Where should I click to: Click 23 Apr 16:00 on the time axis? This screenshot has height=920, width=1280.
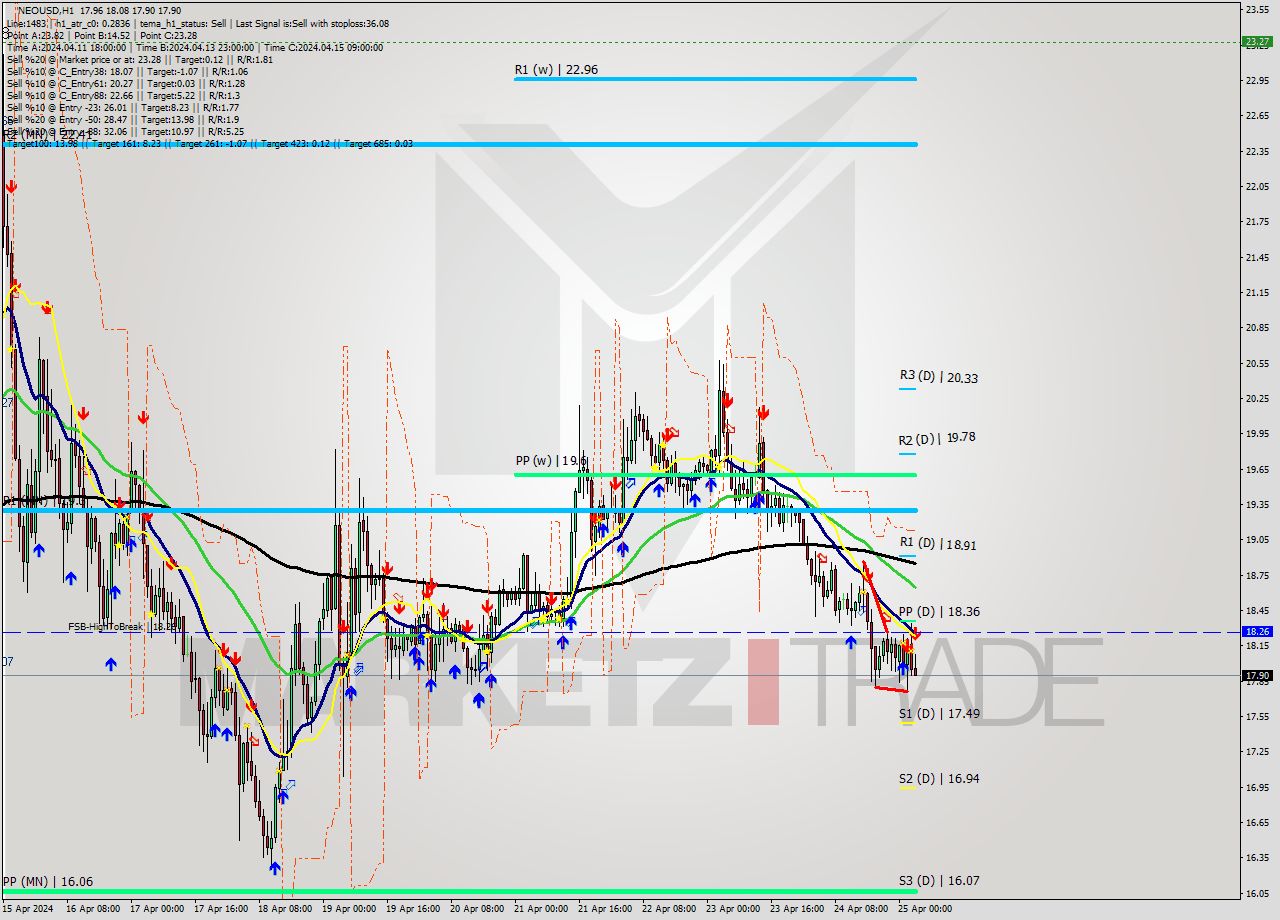[797, 909]
